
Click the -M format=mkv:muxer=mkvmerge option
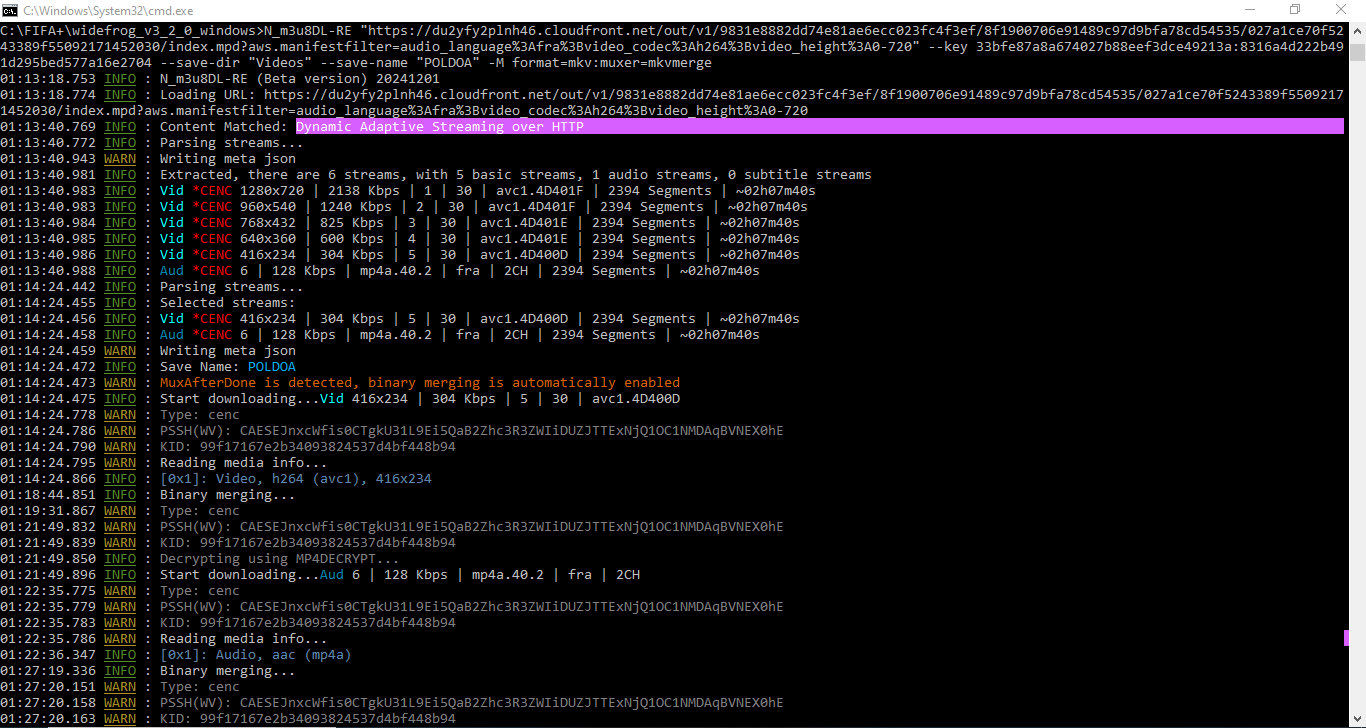point(600,62)
